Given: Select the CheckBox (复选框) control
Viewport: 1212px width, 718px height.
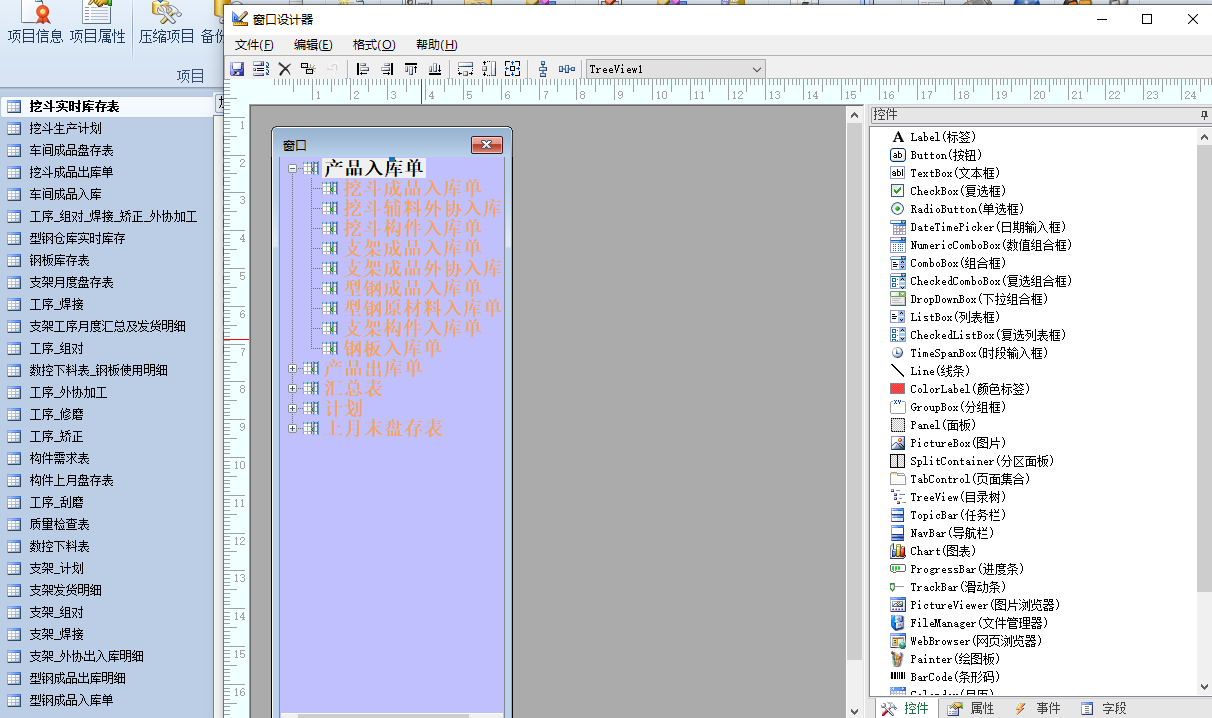Looking at the screenshot, I should pyautogui.click(x=947, y=191).
